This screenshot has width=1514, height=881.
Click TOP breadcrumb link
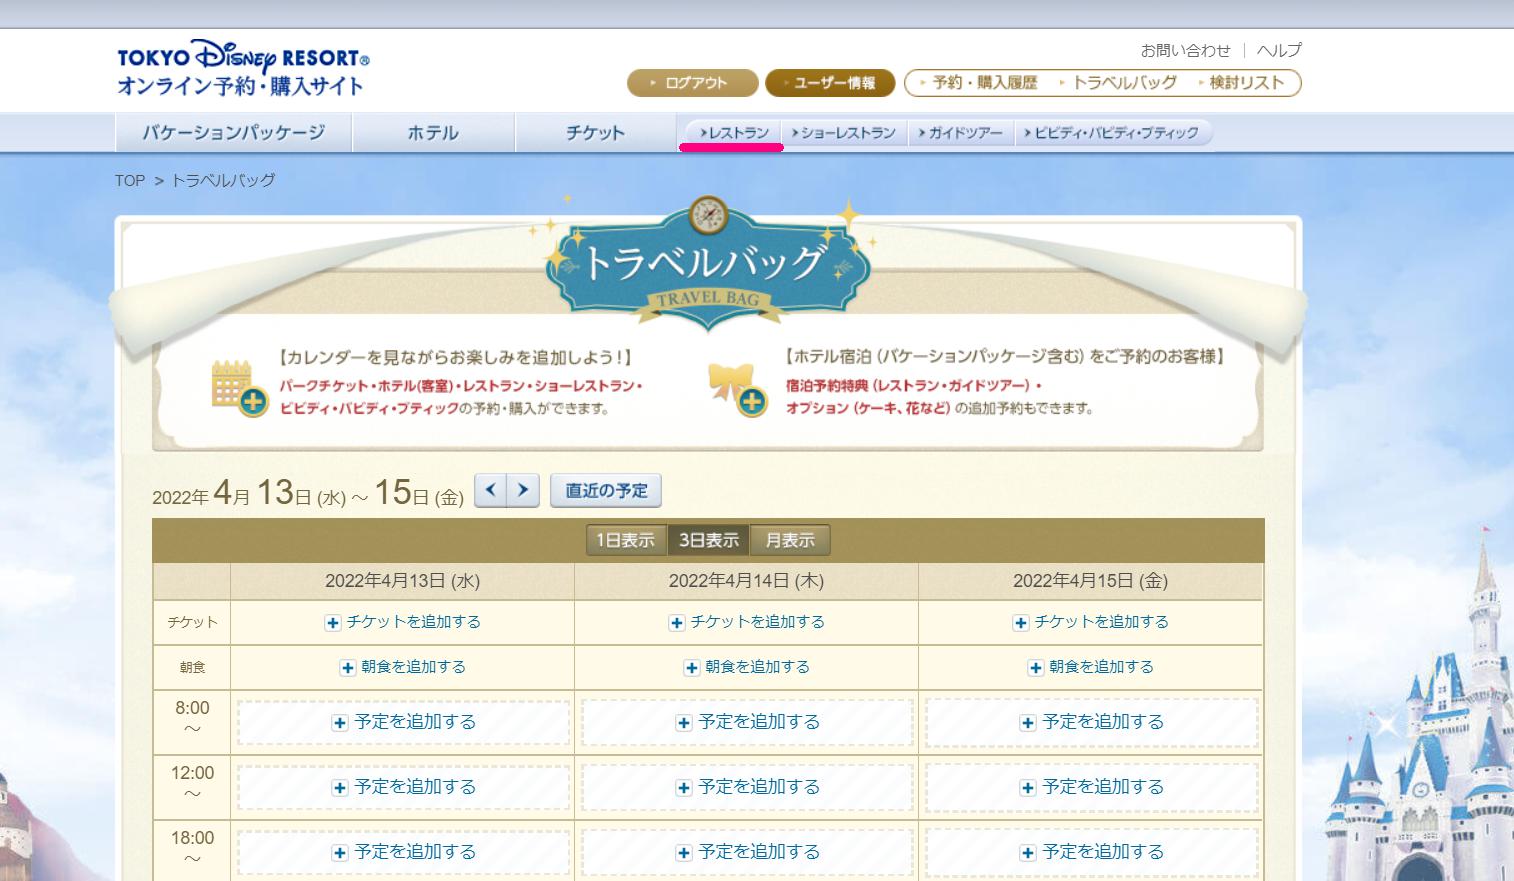click(x=130, y=181)
